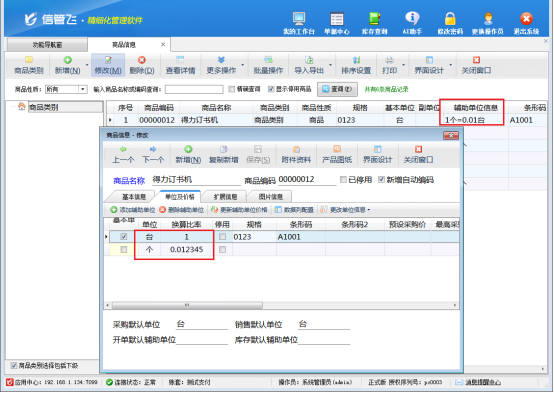Image resolution: width=554 pixels, height=393 pixels.
Task: Go to 上一个 record in dialog
Action: tap(123, 155)
